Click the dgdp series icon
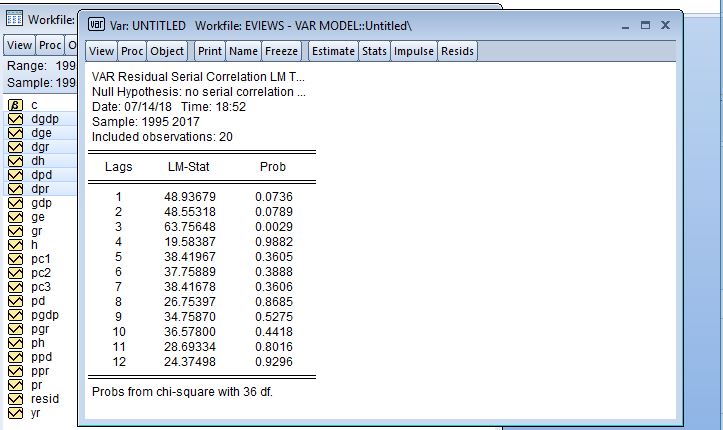The width and height of the screenshot is (723, 430). [15, 119]
